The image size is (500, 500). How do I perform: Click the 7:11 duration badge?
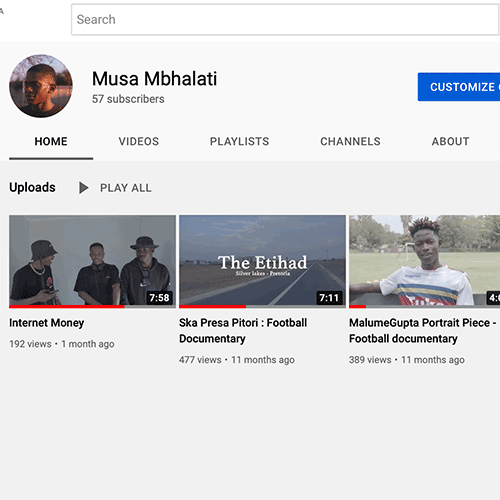pos(329,297)
